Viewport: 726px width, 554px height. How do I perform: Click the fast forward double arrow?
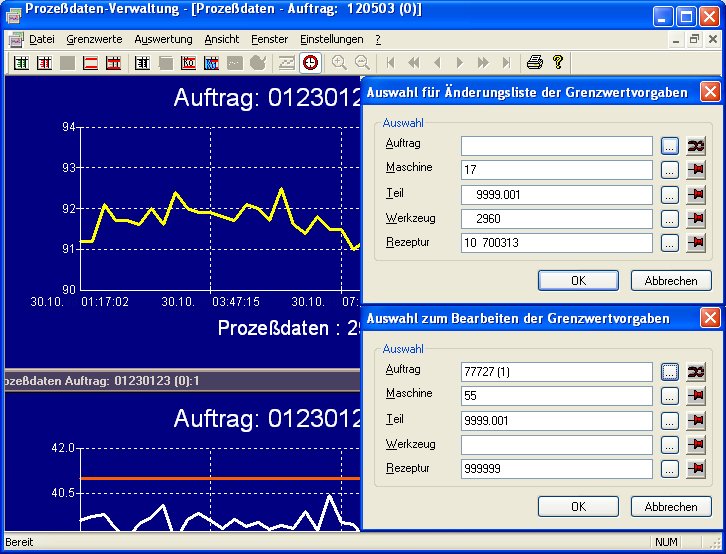pos(483,62)
